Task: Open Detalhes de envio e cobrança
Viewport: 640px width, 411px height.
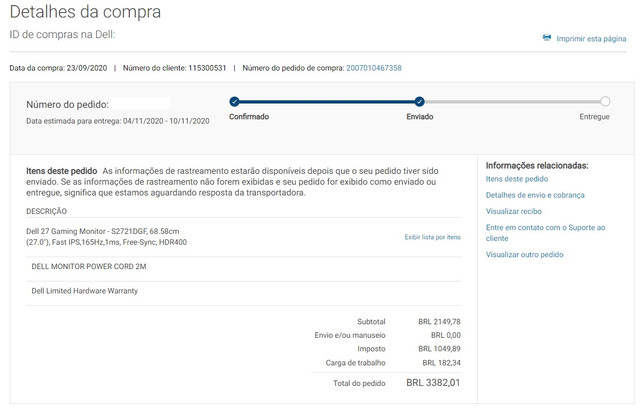Action: coord(535,195)
